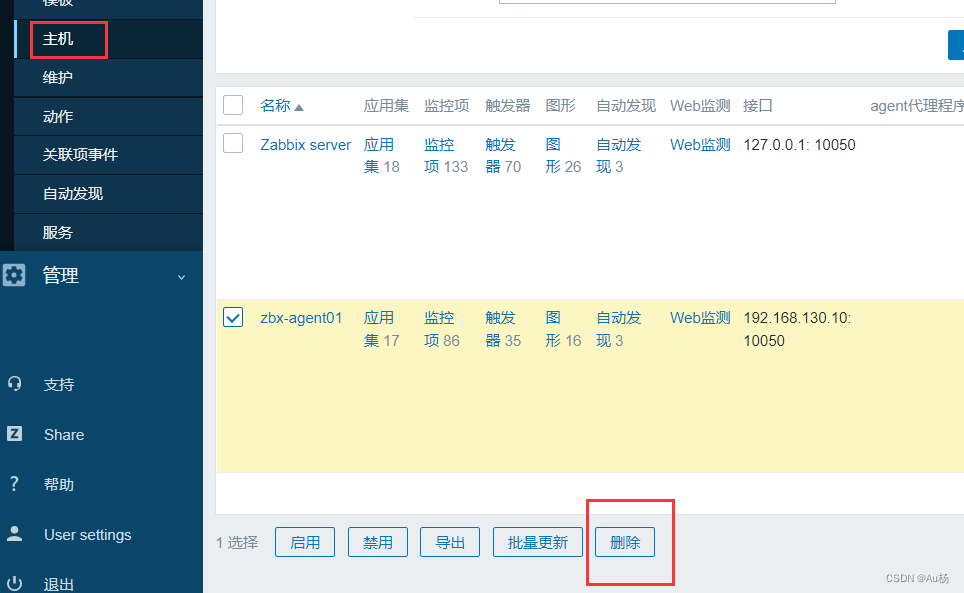Open Zabbix server 自动发现 3 link
This screenshot has width=964, height=593.
coord(618,155)
